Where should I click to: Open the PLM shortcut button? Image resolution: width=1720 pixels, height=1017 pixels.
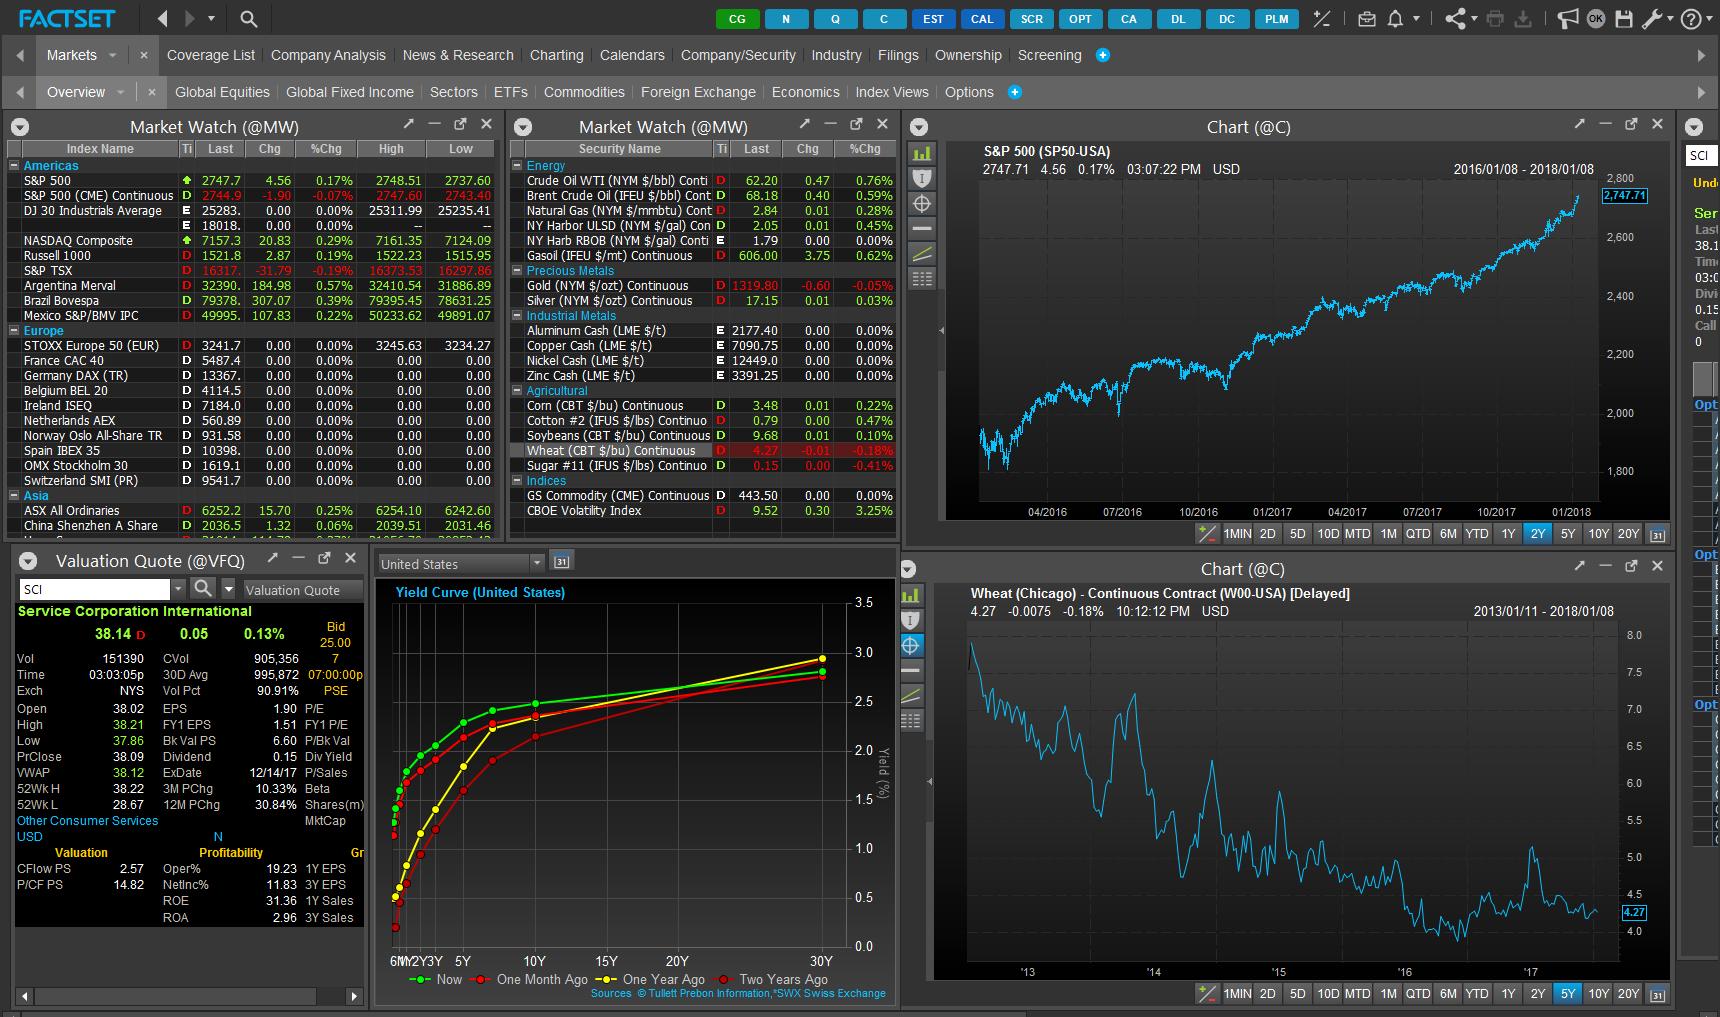(1277, 19)
